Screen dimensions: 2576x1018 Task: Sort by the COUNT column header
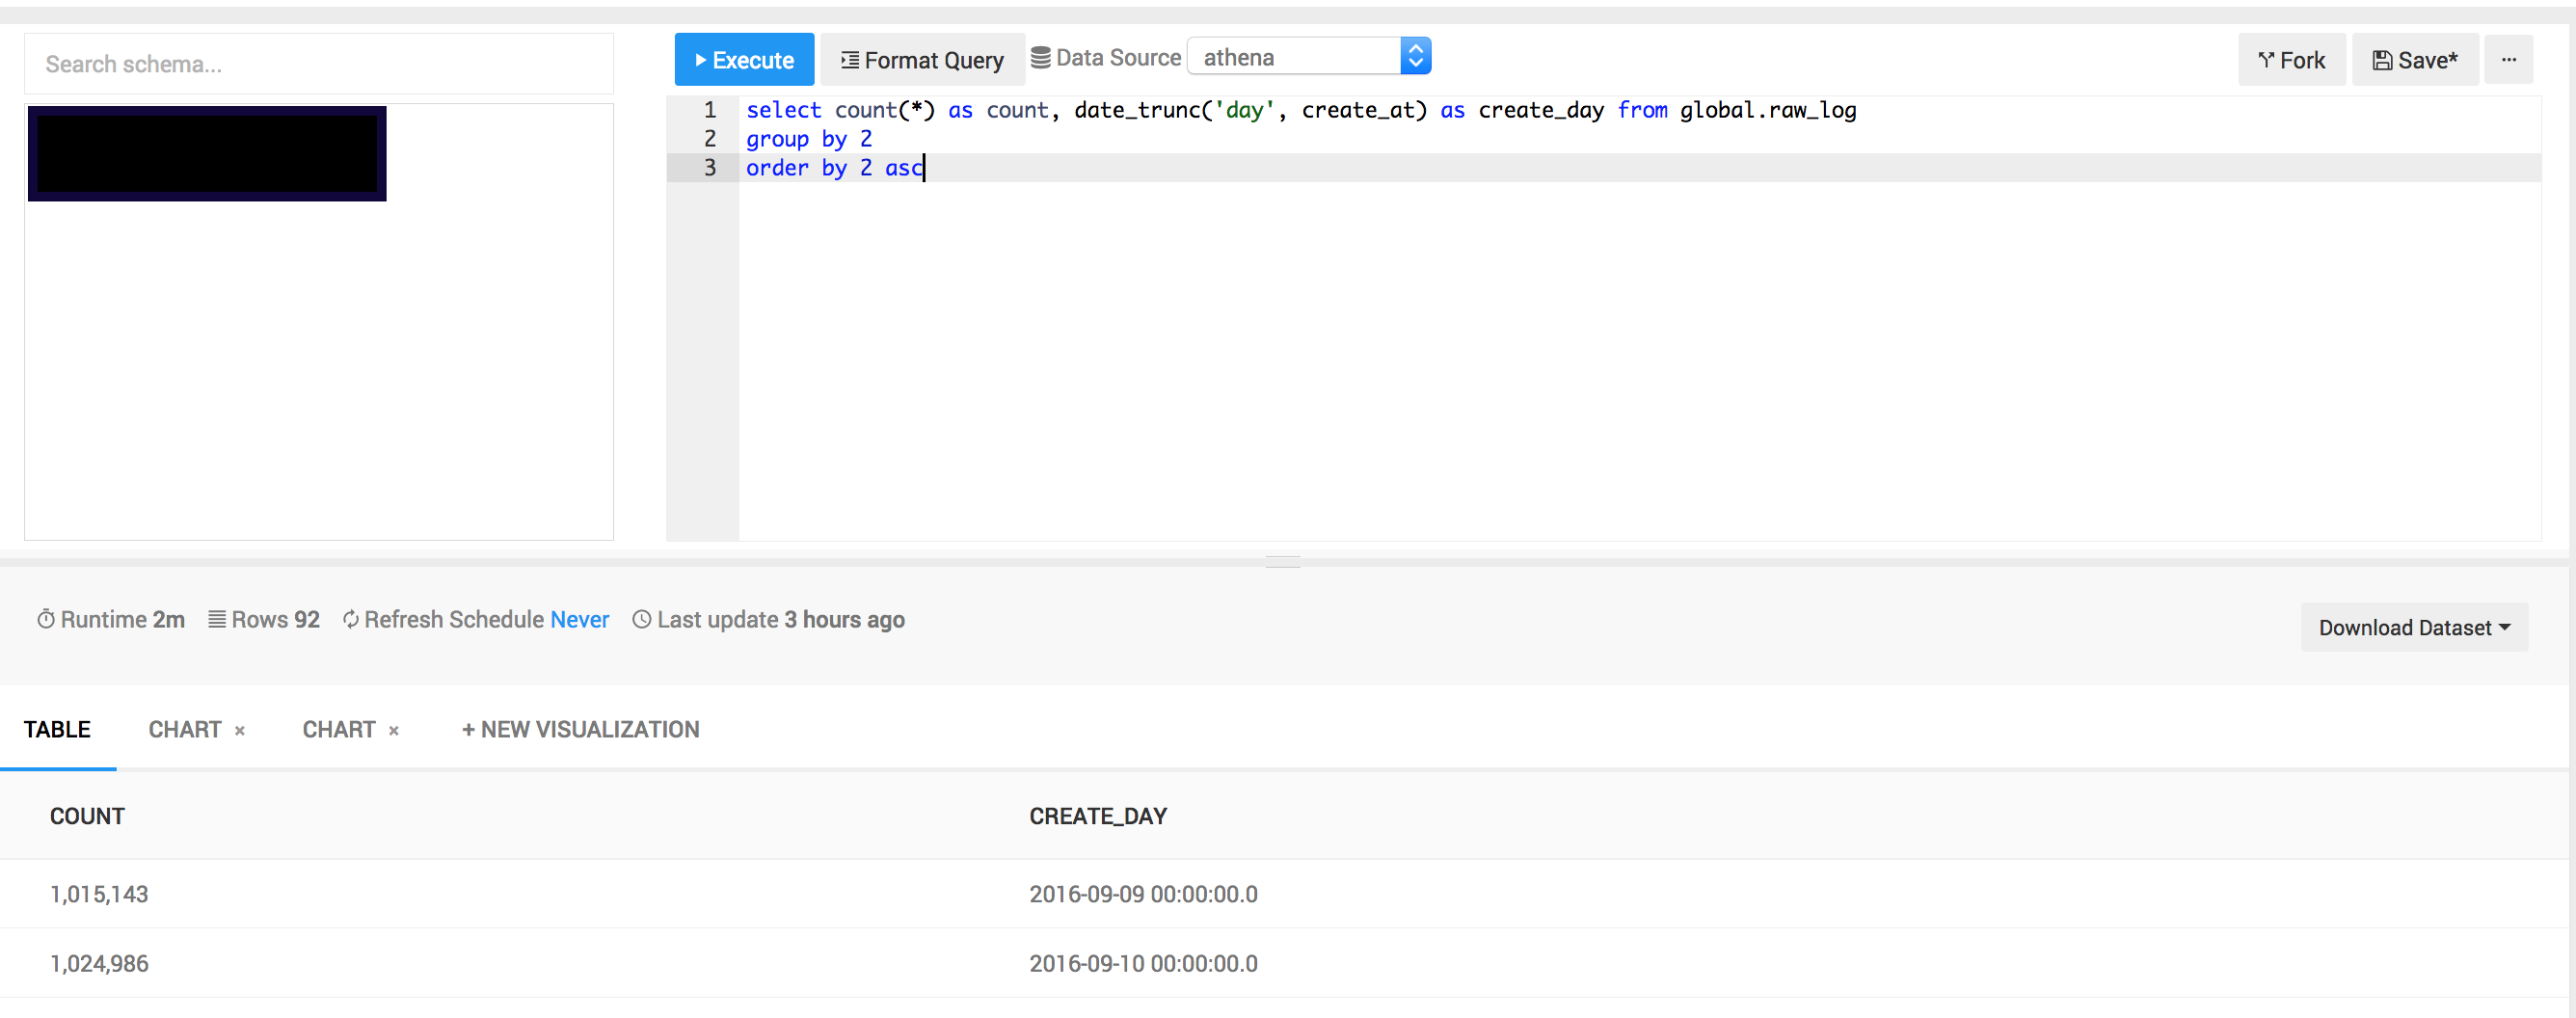point(87,816)
